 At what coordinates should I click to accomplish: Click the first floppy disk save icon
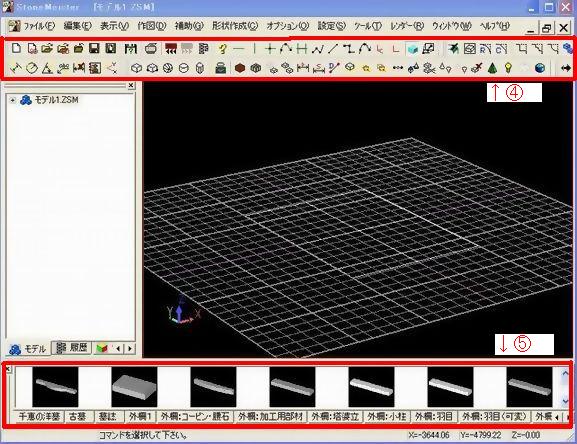[94, 48]
